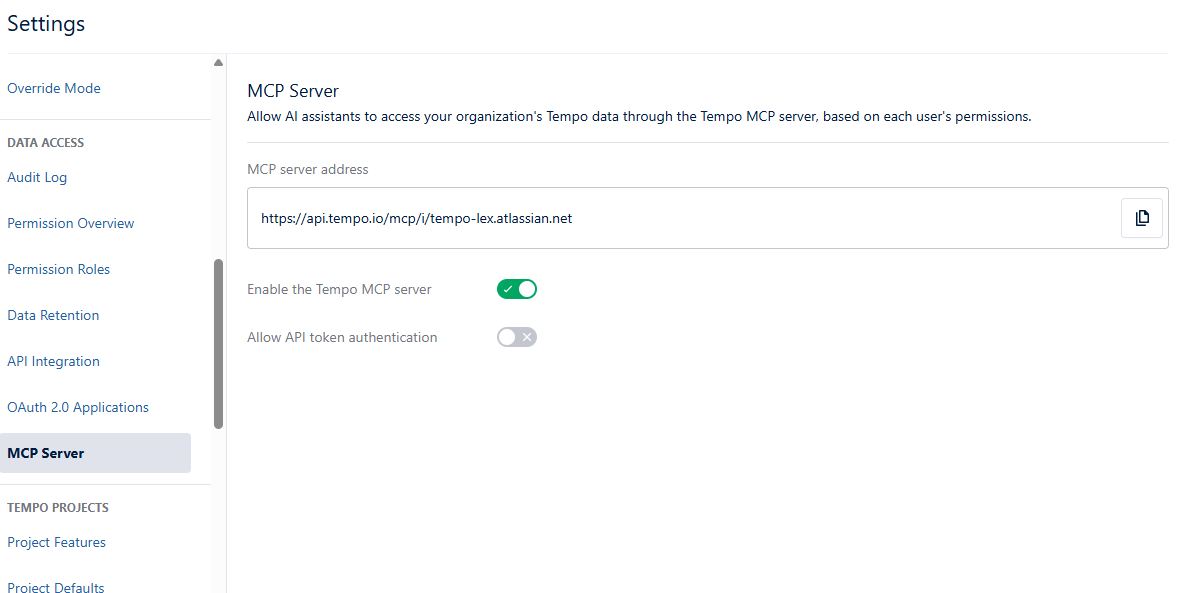The width and height of the screenshot is (1179, 593).
Task: Click the 'MCP server address' label
Action: (308, 169)
